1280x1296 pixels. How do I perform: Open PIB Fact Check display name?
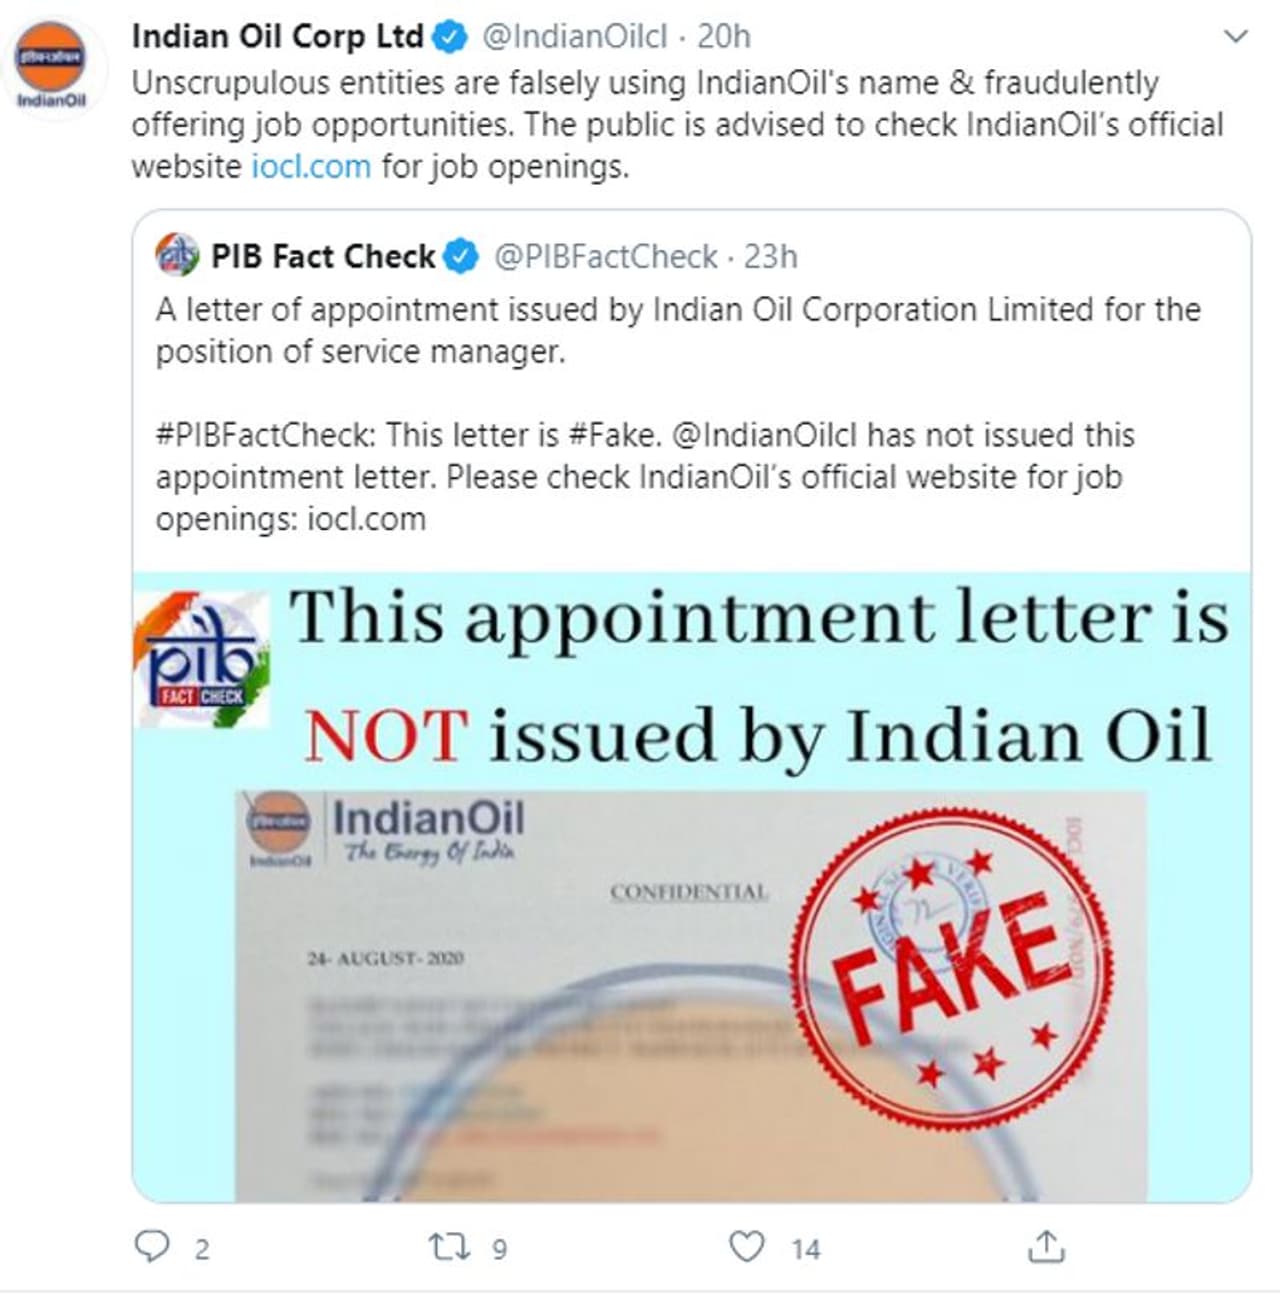coord(324,257)
